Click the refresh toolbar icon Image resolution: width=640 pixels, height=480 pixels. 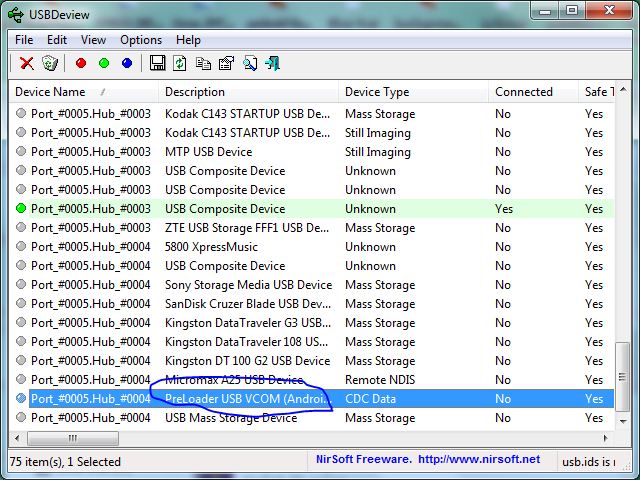180,63
